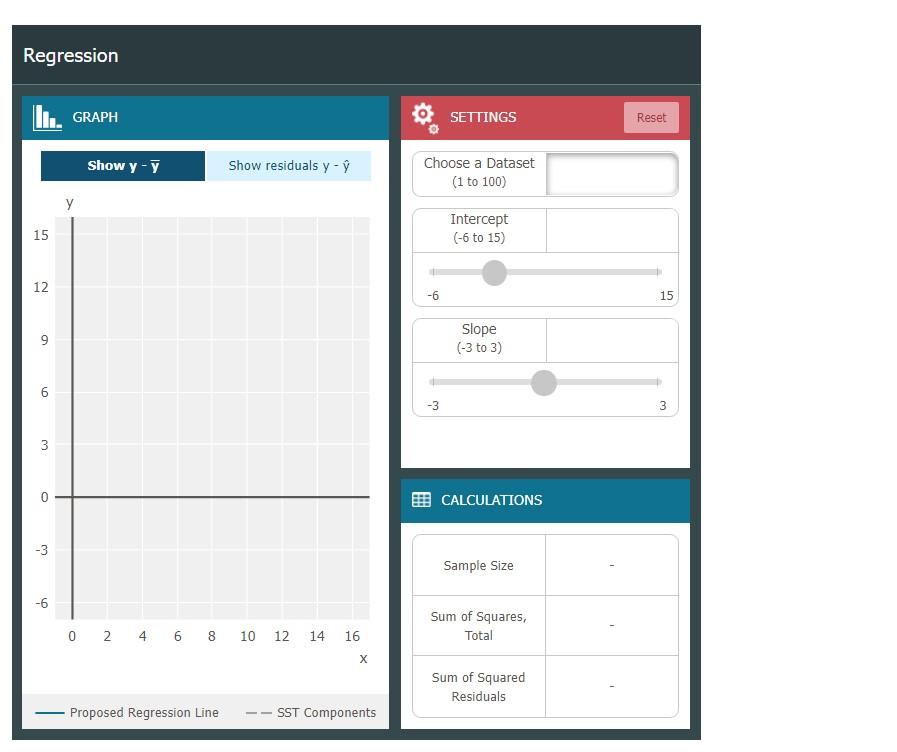897x752 pixels.
Task: Switch to the Show residuals y - ŷ view
Action: click(289, 165)
